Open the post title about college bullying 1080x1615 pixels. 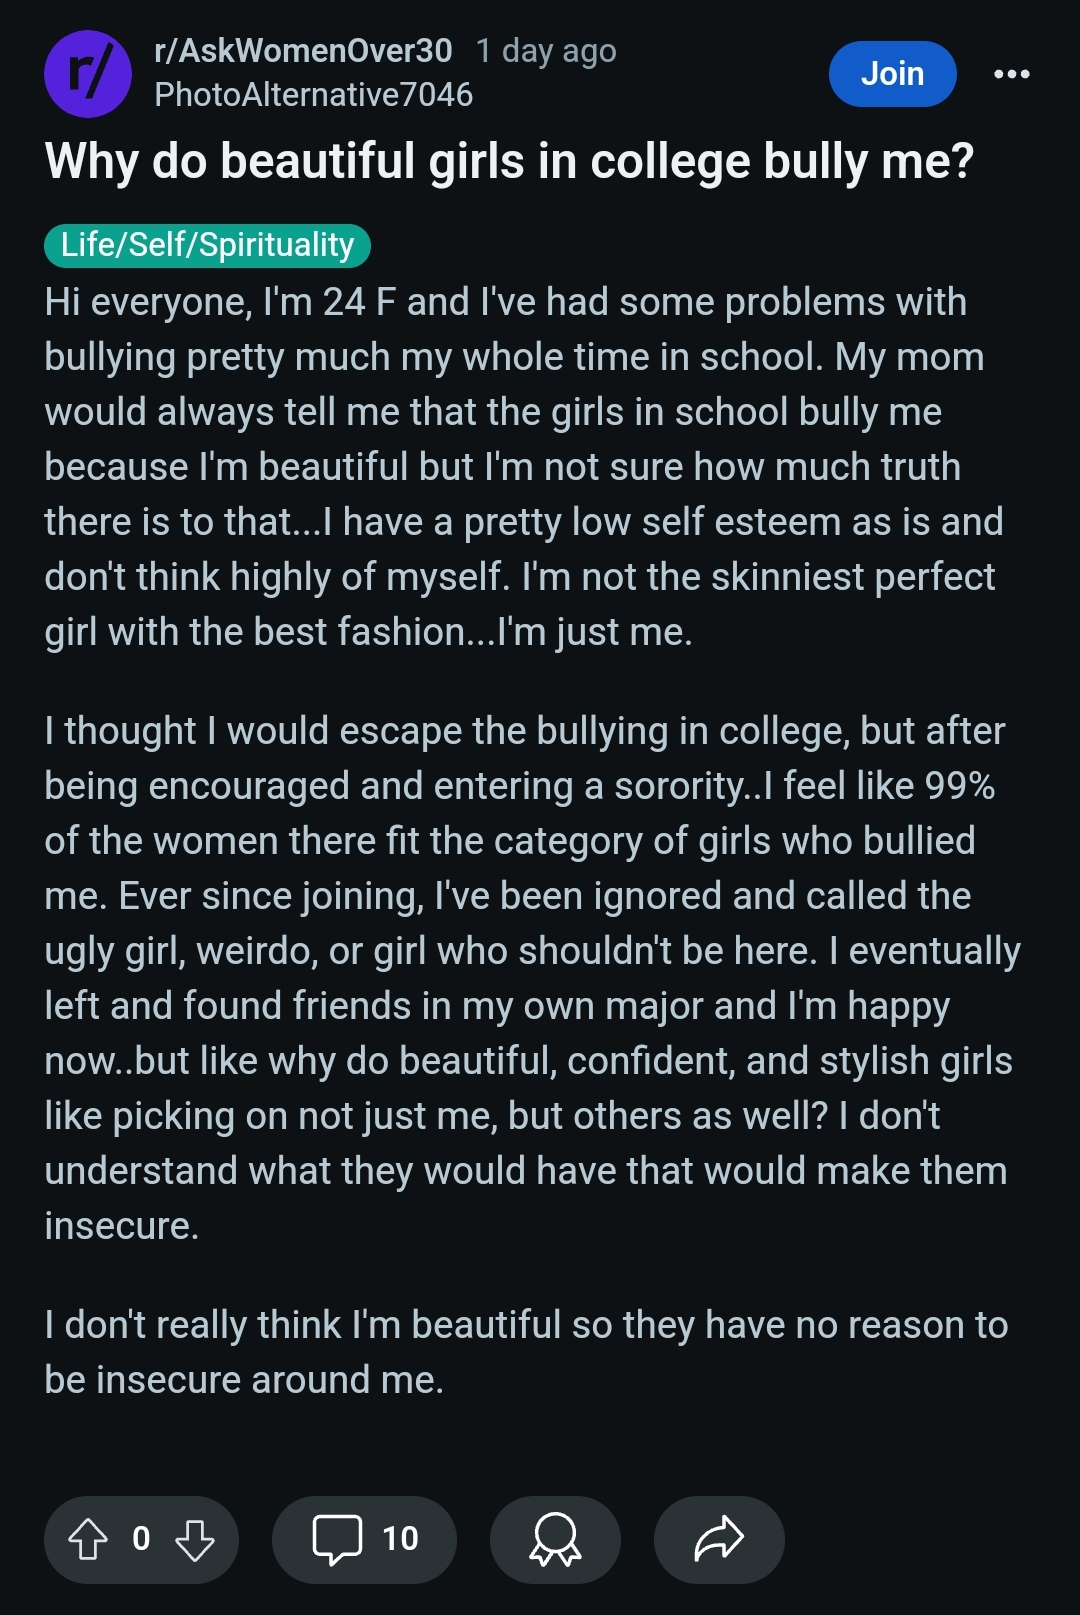(x=509, y=162)
